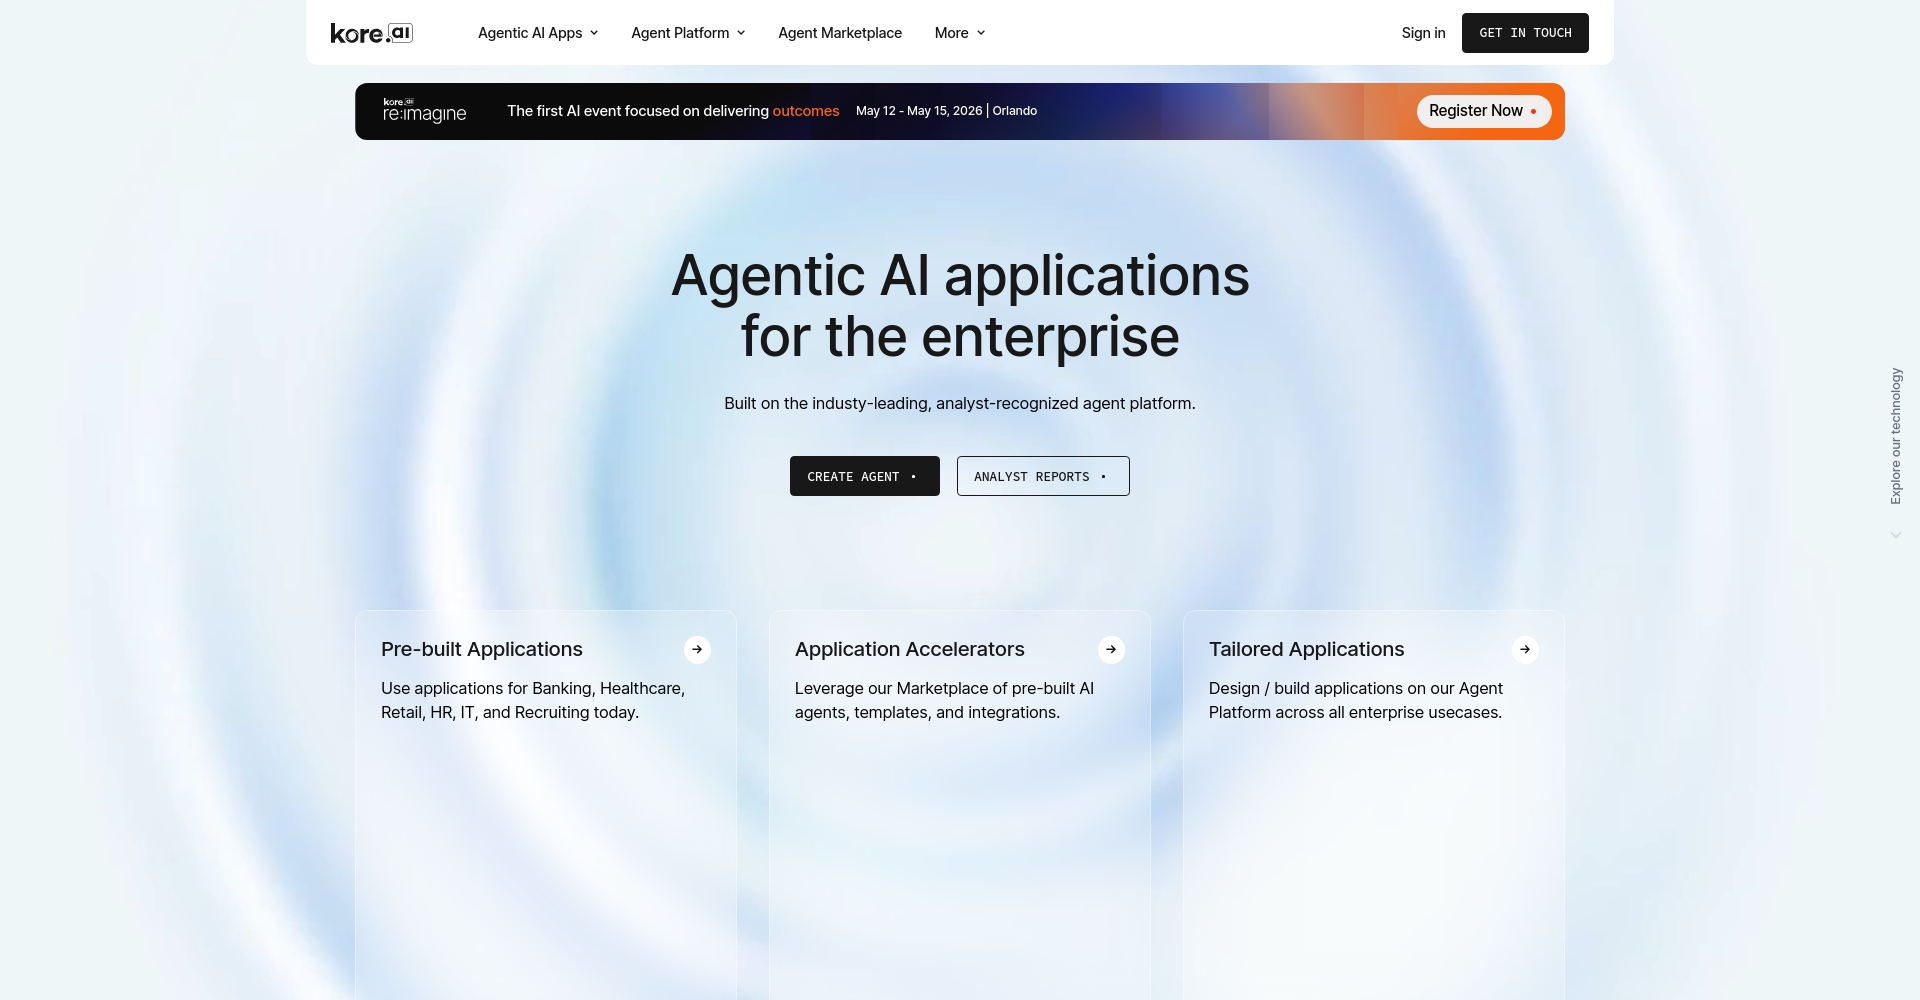This screenshot has width=1920, height=1000.
Task: Click Register Now in the event banner
Action: point(1483,111)
